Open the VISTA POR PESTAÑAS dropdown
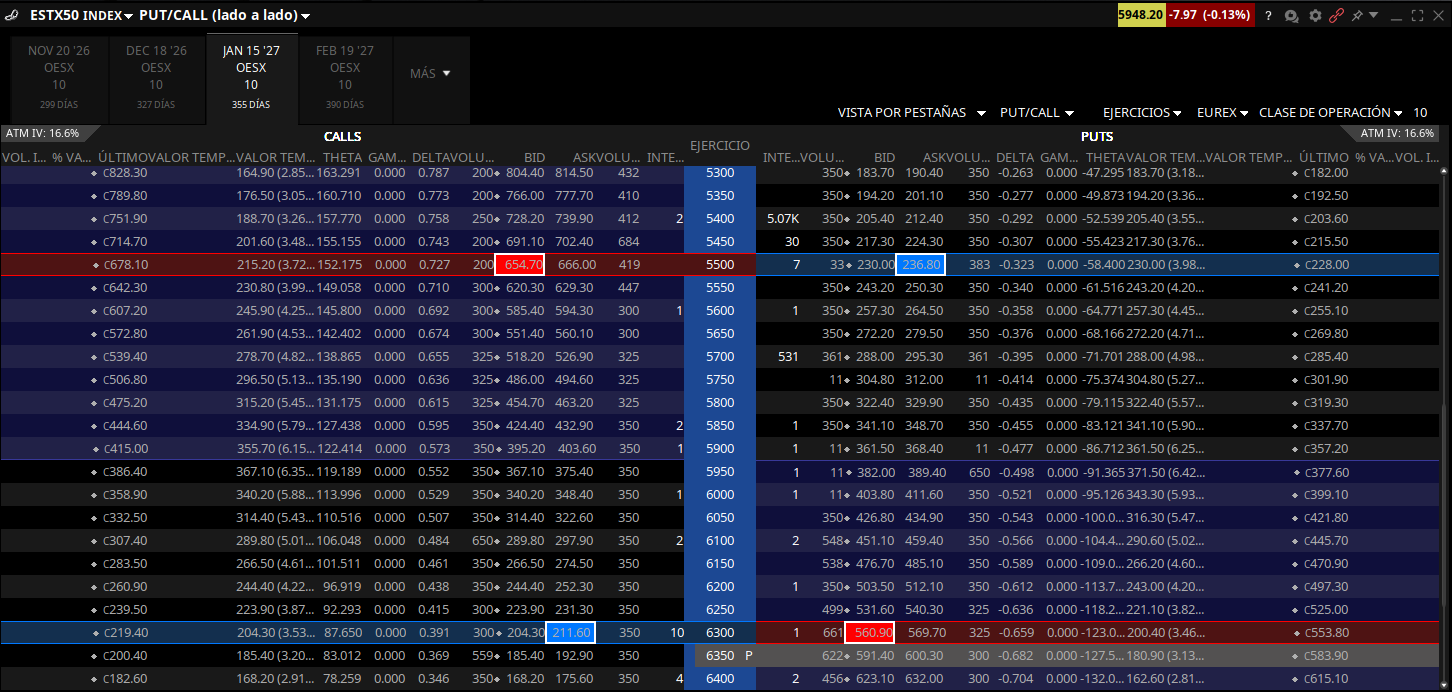Screen dimensions: 1452x692 pos(911,113)
